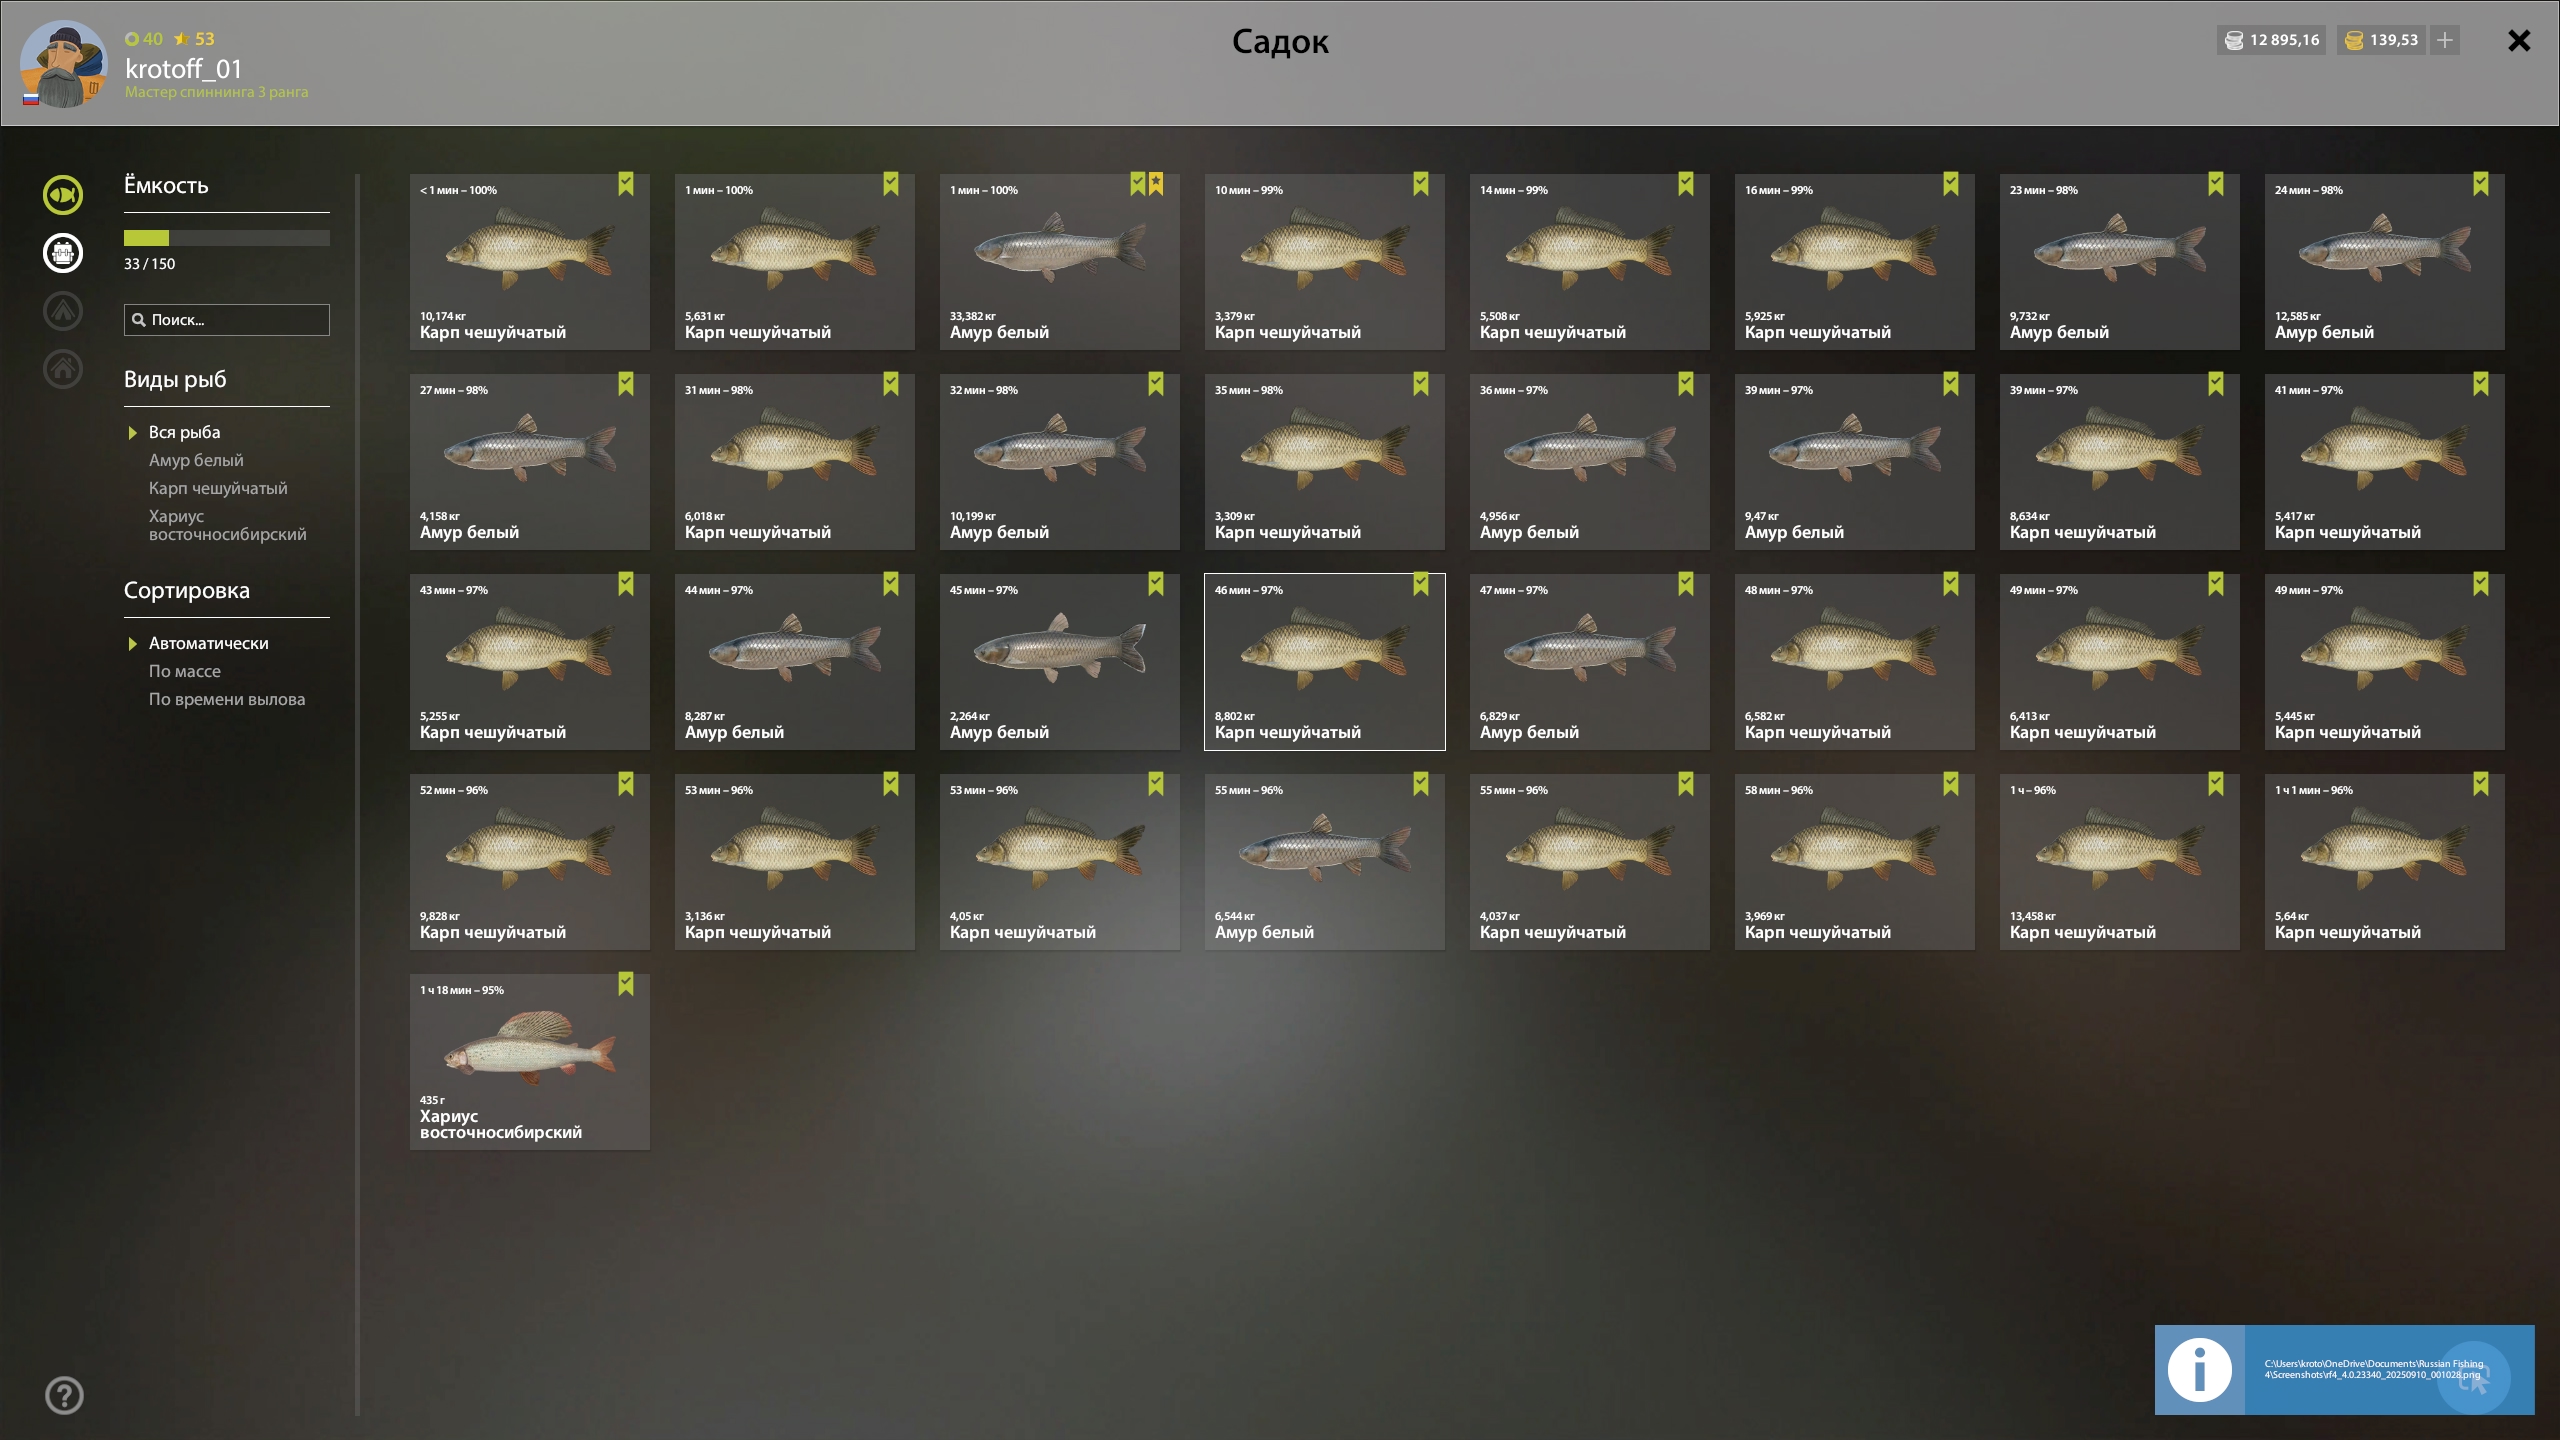Sort fish По времени вылова
Viewport: 2560px width, 1440px height.
(x=227, y=699)
